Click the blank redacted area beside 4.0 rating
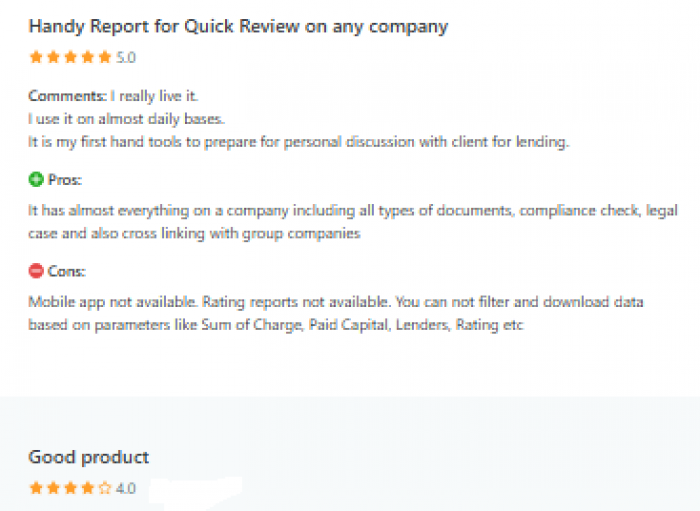Image resolution: width=700 pixels, height=511 pixels. [196, 492]
